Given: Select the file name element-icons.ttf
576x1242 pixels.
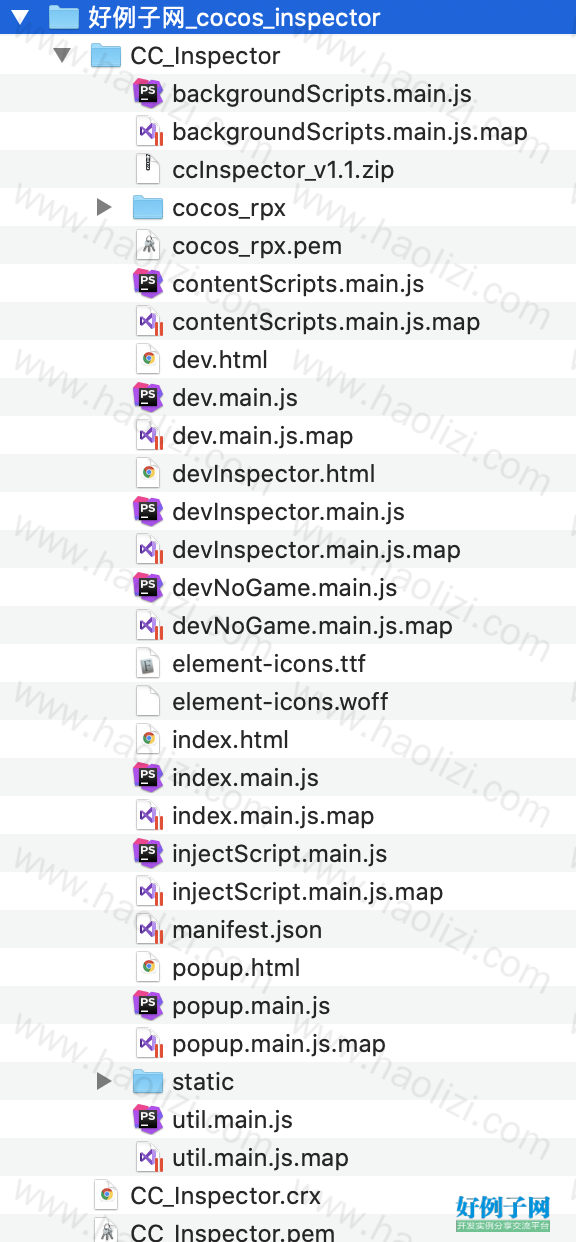Looking at the screenshot, I should click(269, 664).
